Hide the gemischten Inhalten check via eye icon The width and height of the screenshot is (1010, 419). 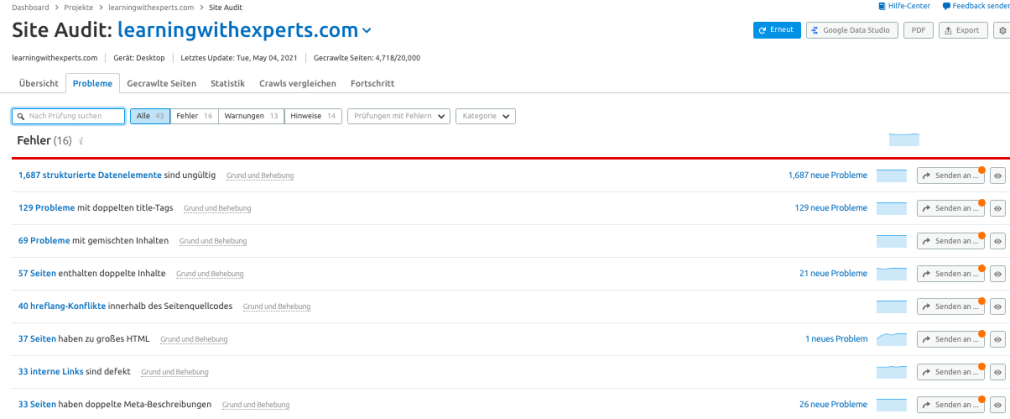click(x=998, y=240)
